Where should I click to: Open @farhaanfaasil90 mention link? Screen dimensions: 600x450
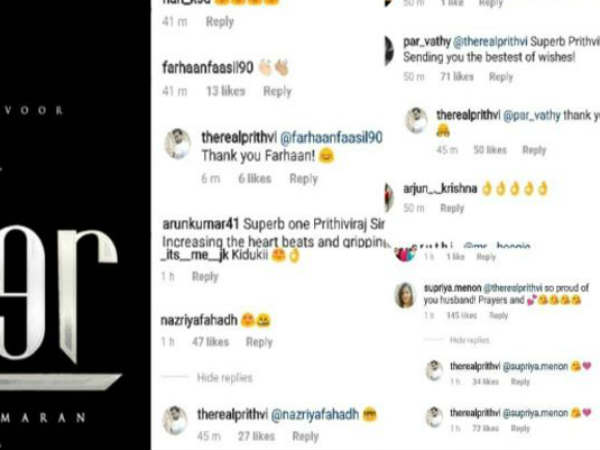pyautogui.click(x=331, y=138)
